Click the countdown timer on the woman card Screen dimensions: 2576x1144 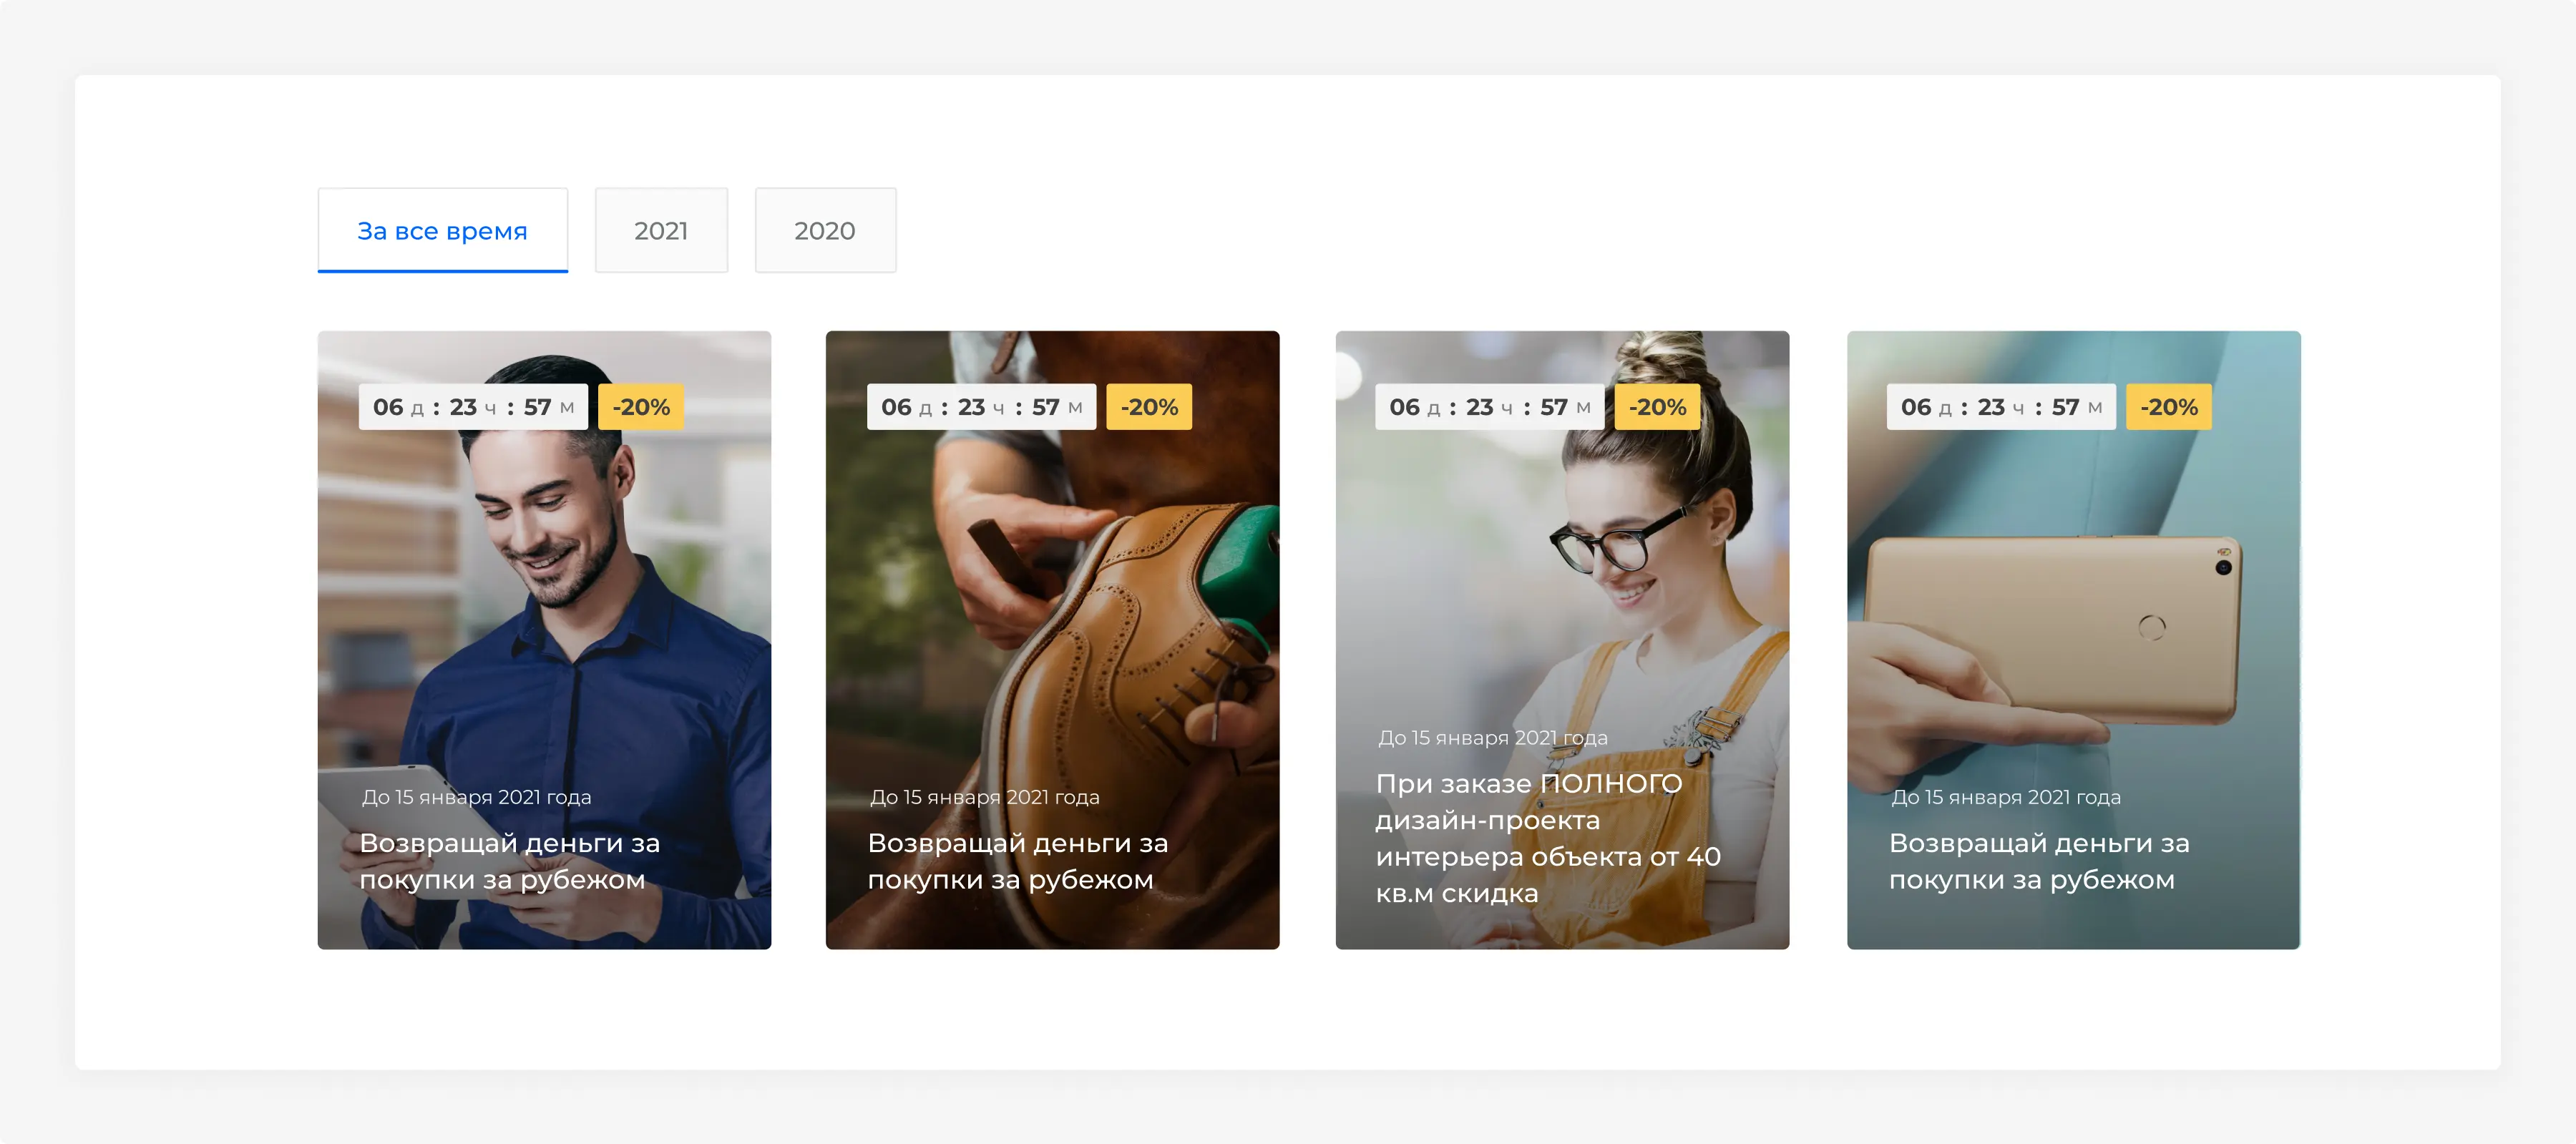click(x=1489, y=407)
